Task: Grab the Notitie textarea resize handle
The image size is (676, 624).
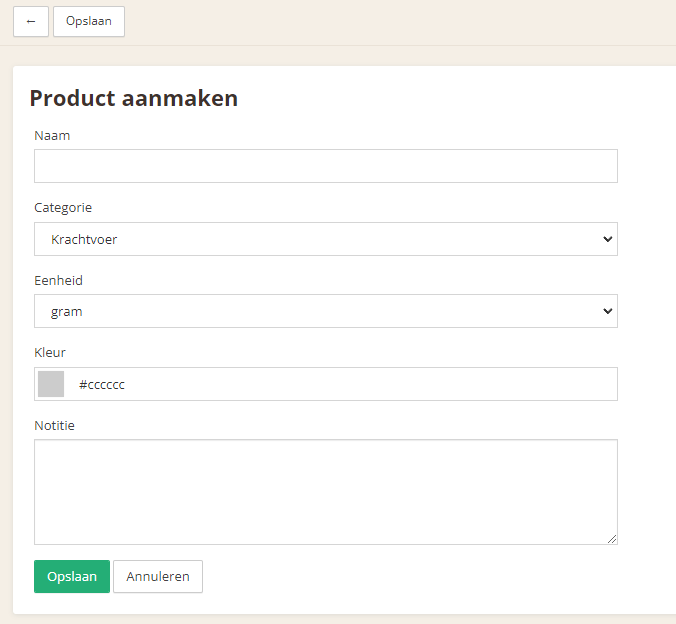Action: (x=612, y=539)
